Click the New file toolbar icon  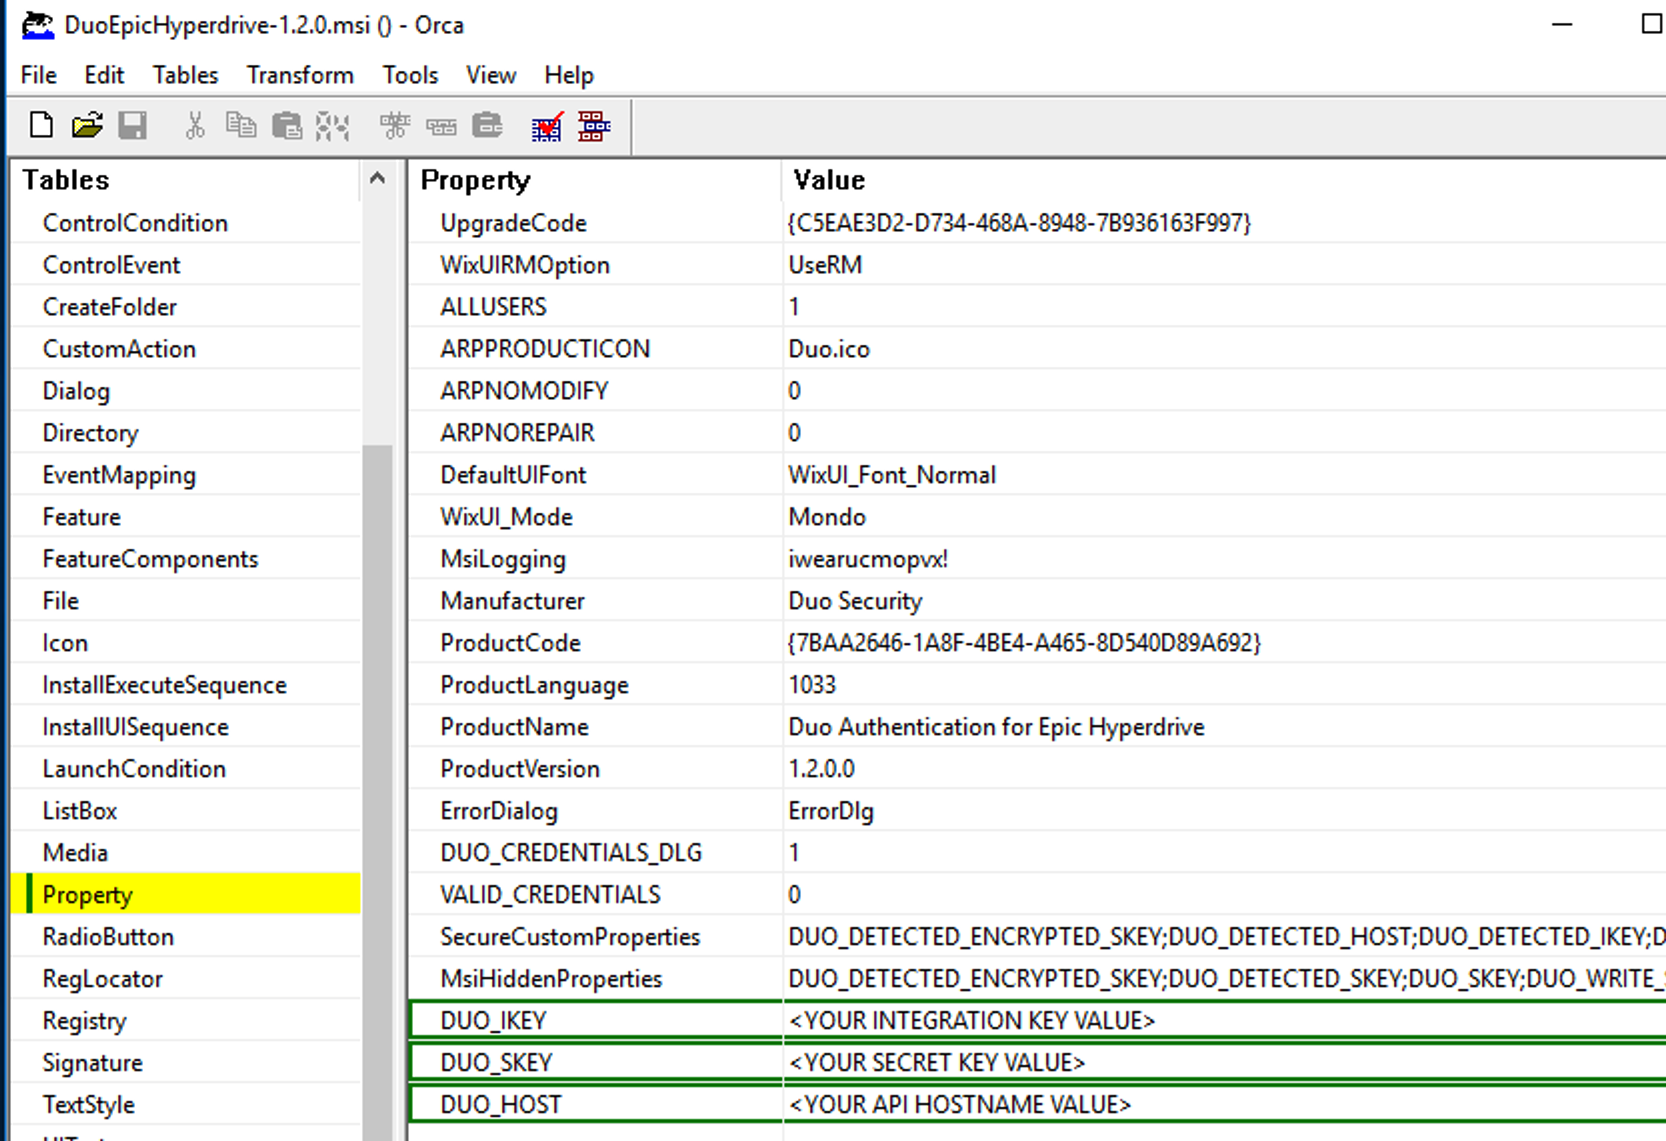tap(41, 125)
